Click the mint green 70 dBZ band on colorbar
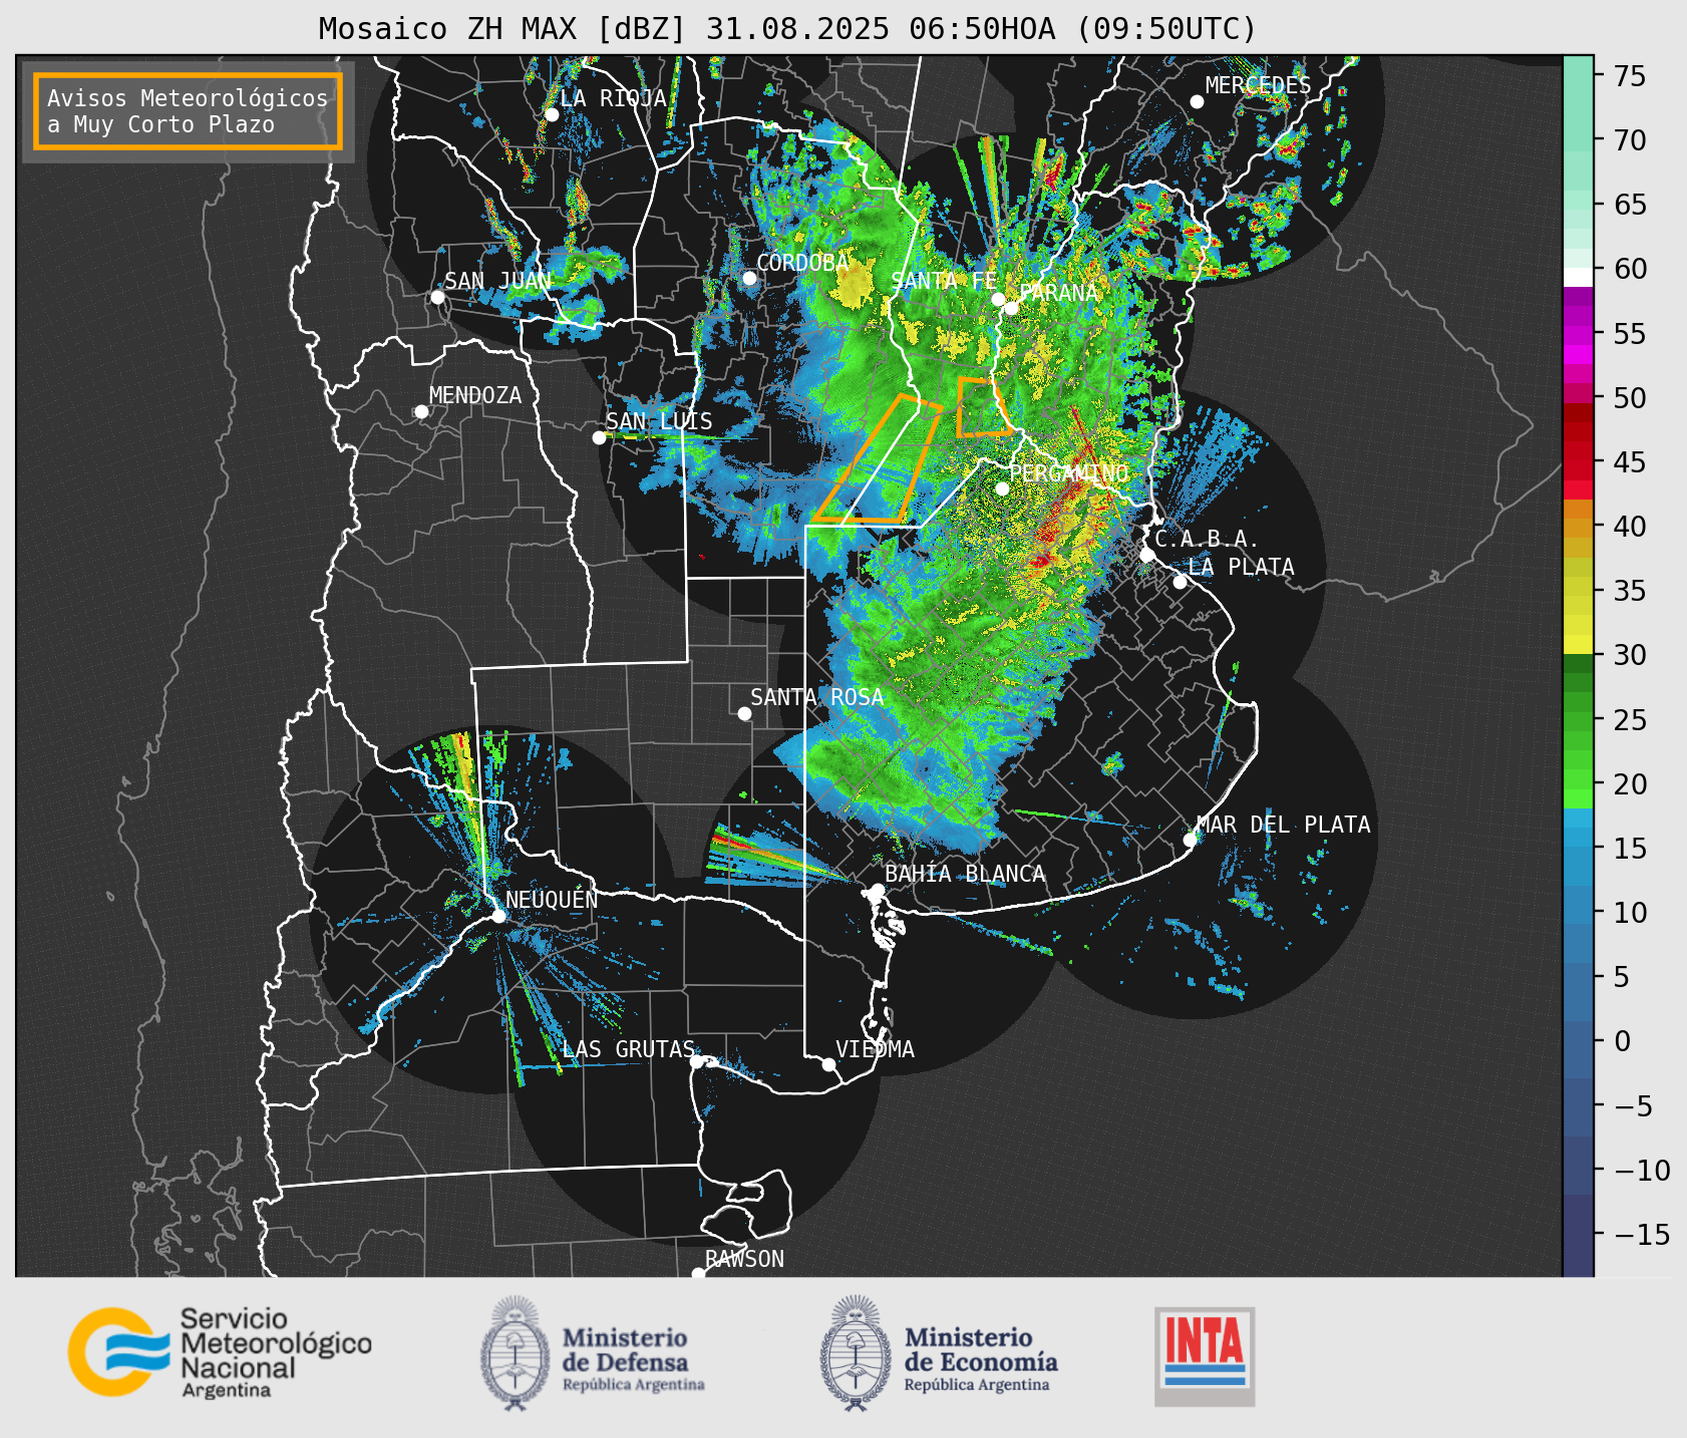 click(1578, 140)
